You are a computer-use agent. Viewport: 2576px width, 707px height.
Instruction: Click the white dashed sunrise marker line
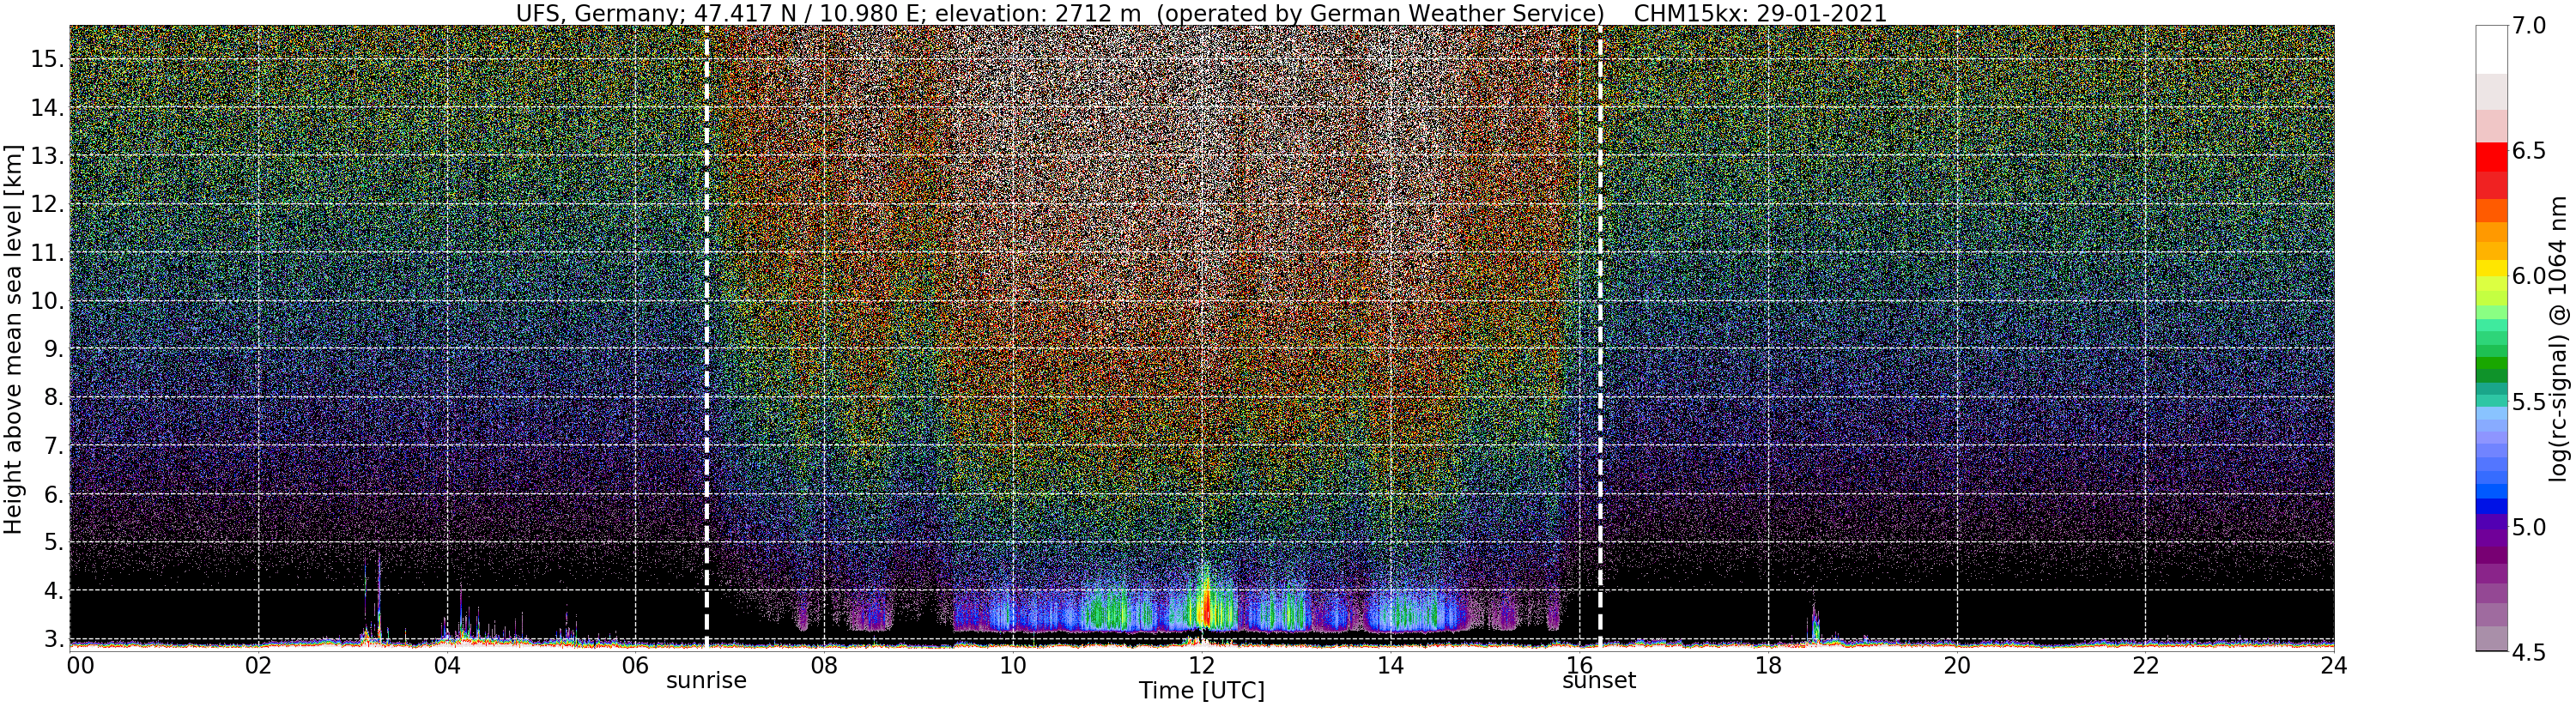coord(706,337)
